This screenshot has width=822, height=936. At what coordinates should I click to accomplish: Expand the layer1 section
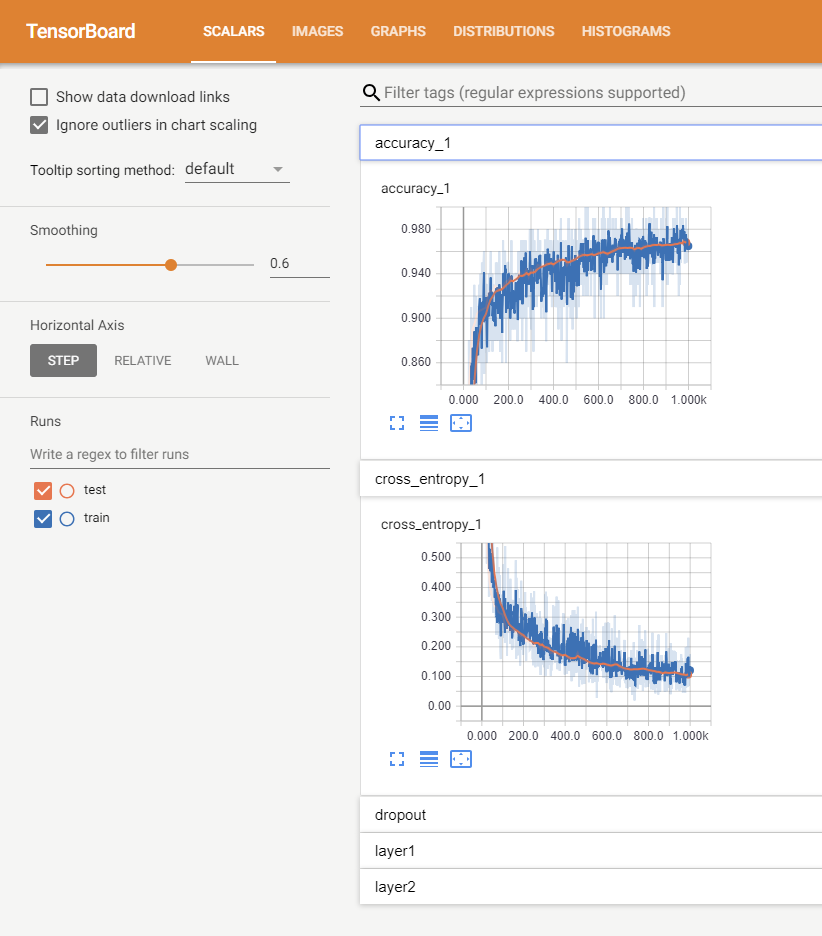click(x=591, y=851)
